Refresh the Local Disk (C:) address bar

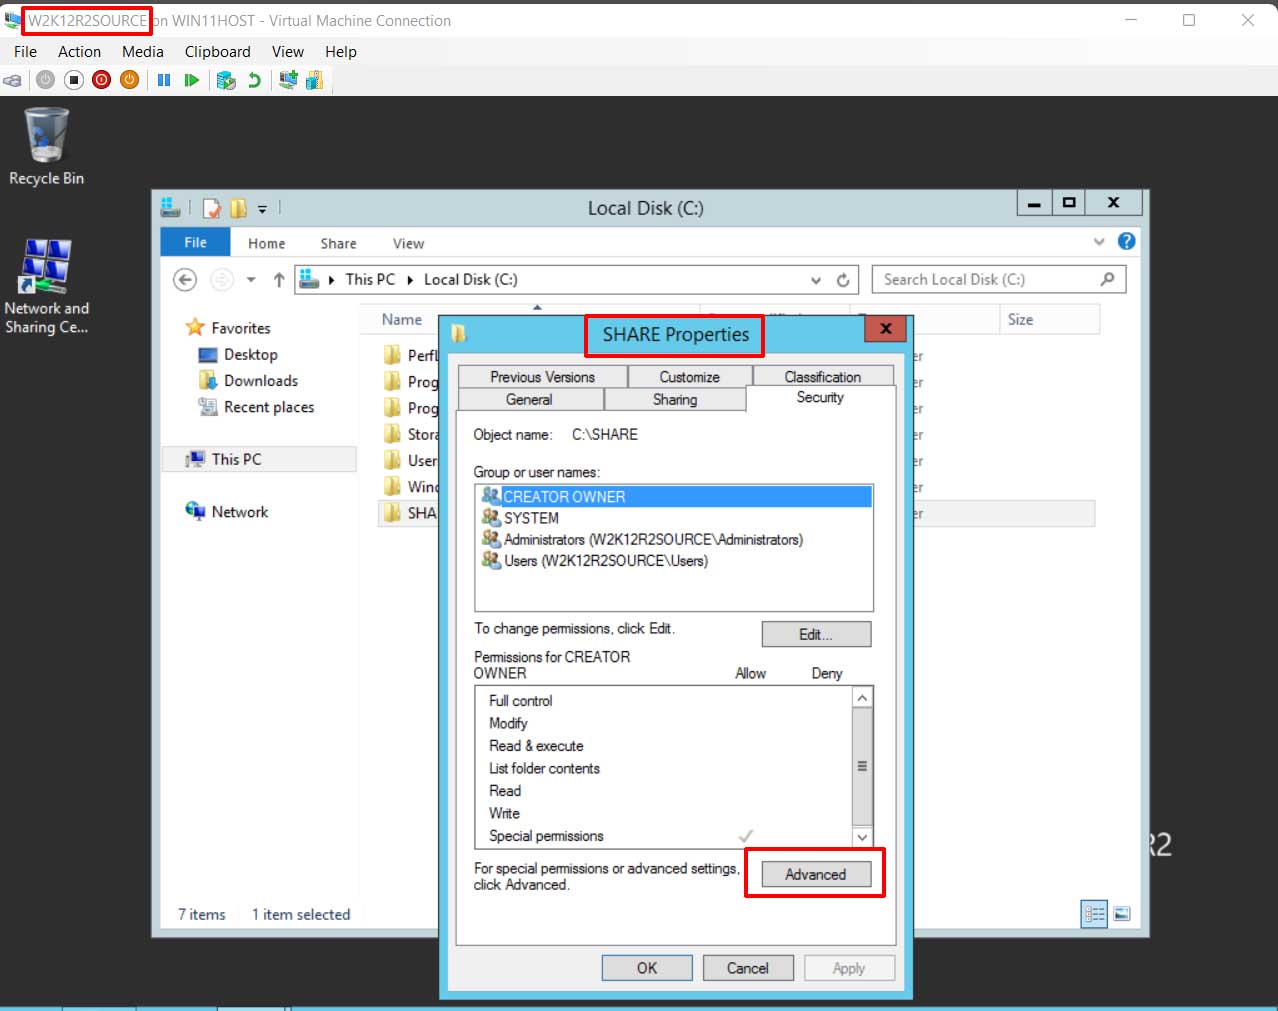pyautogui.click(x=843, y=280)
